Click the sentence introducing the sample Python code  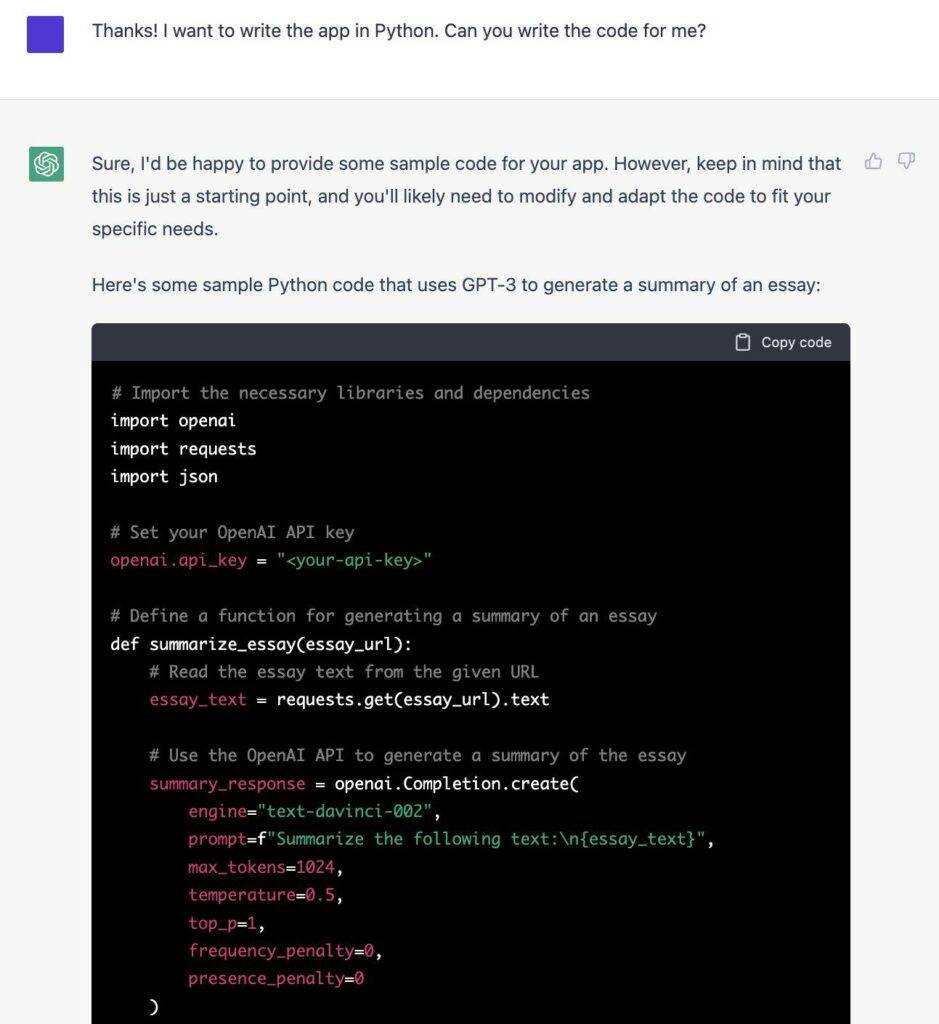(x=455, y=285)
